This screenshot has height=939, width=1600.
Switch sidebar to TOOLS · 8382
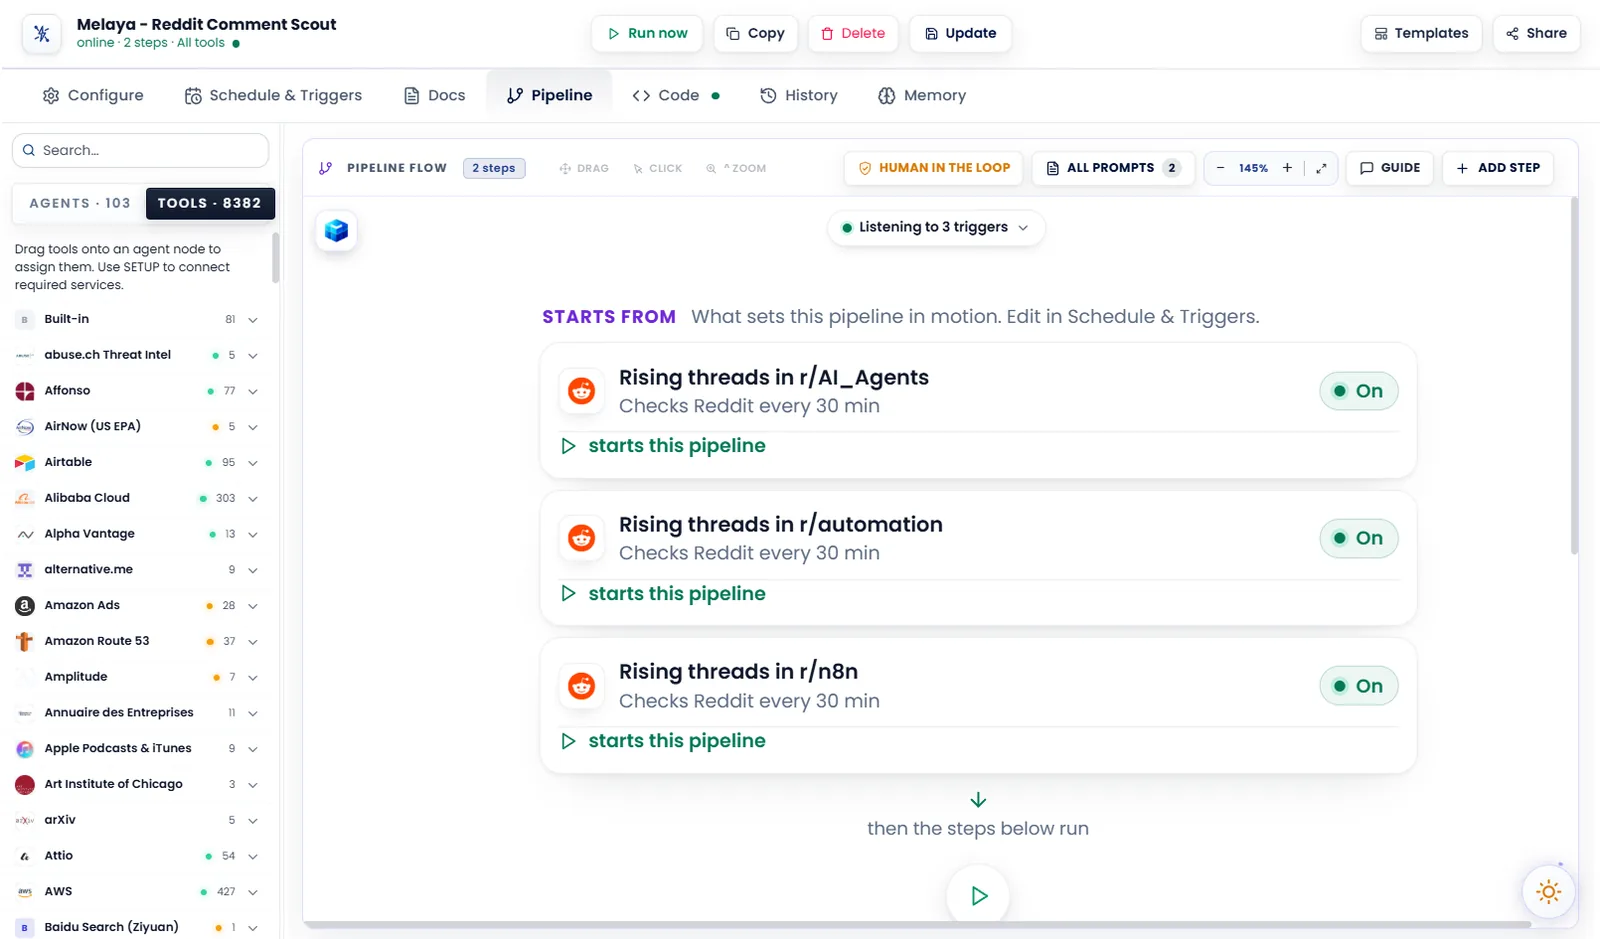click(209, 203)
